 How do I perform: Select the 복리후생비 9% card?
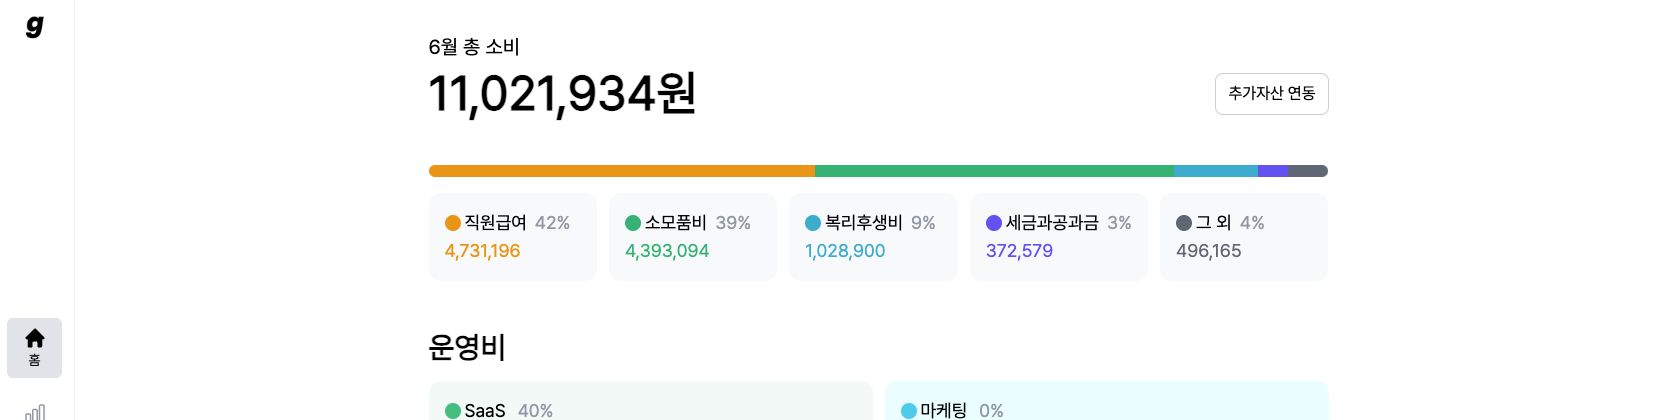pyautogui.click(x=874, y=237)
